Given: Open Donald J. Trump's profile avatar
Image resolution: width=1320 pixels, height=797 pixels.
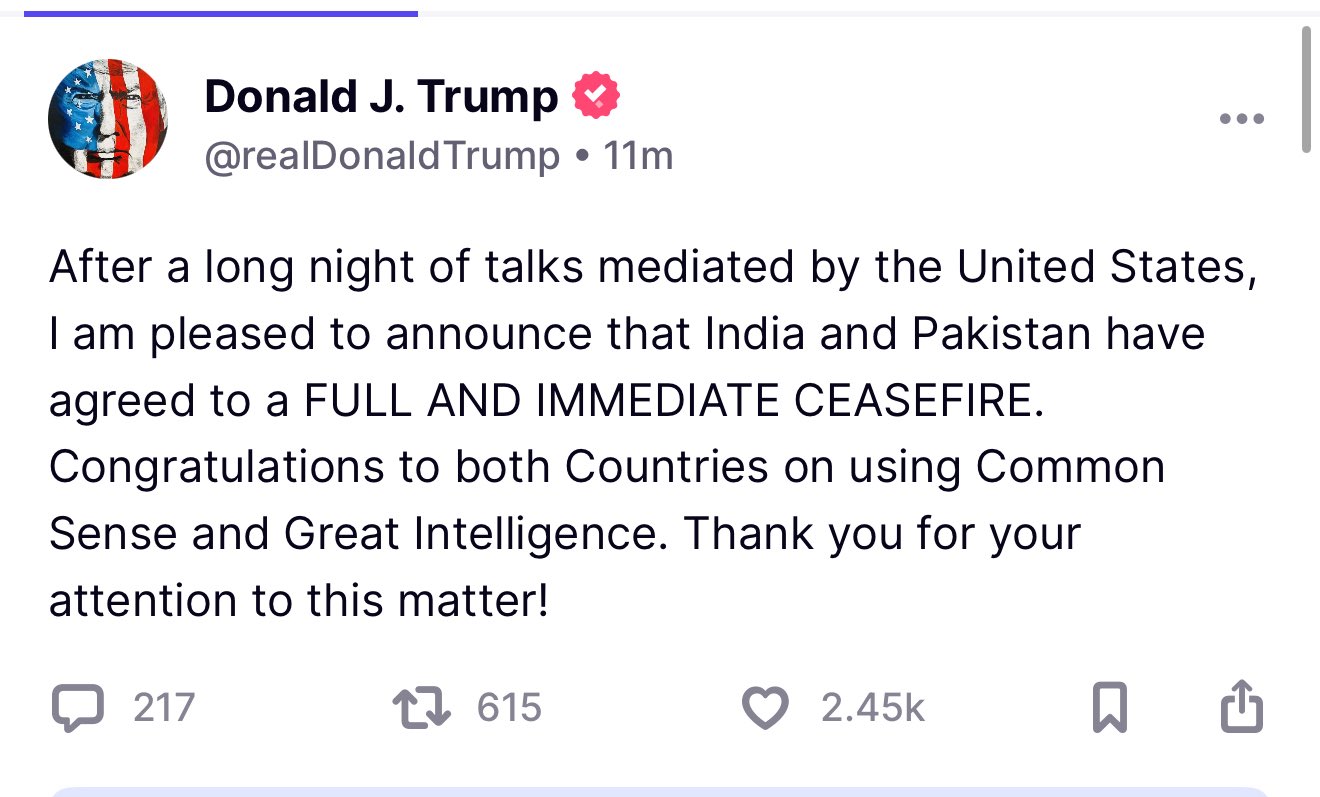Looking at the screenshot, I should [108, 119].
